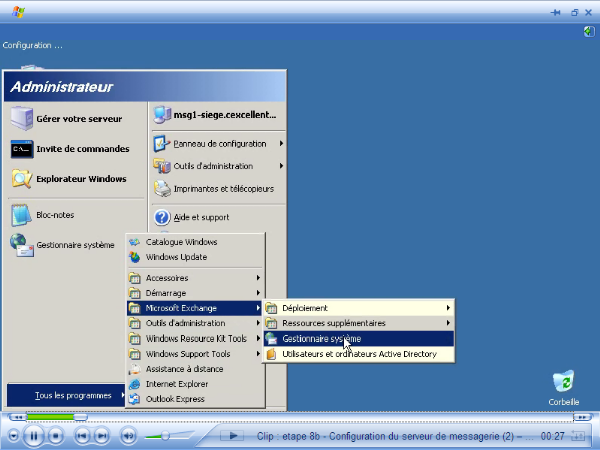600x450 pixels.
Task: Open Gérer votre serveur icon
Action: click(21, 118)
